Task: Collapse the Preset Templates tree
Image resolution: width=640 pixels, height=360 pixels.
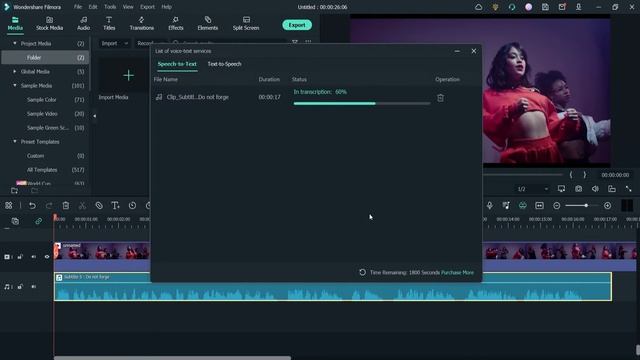Action: pos(15,142)
